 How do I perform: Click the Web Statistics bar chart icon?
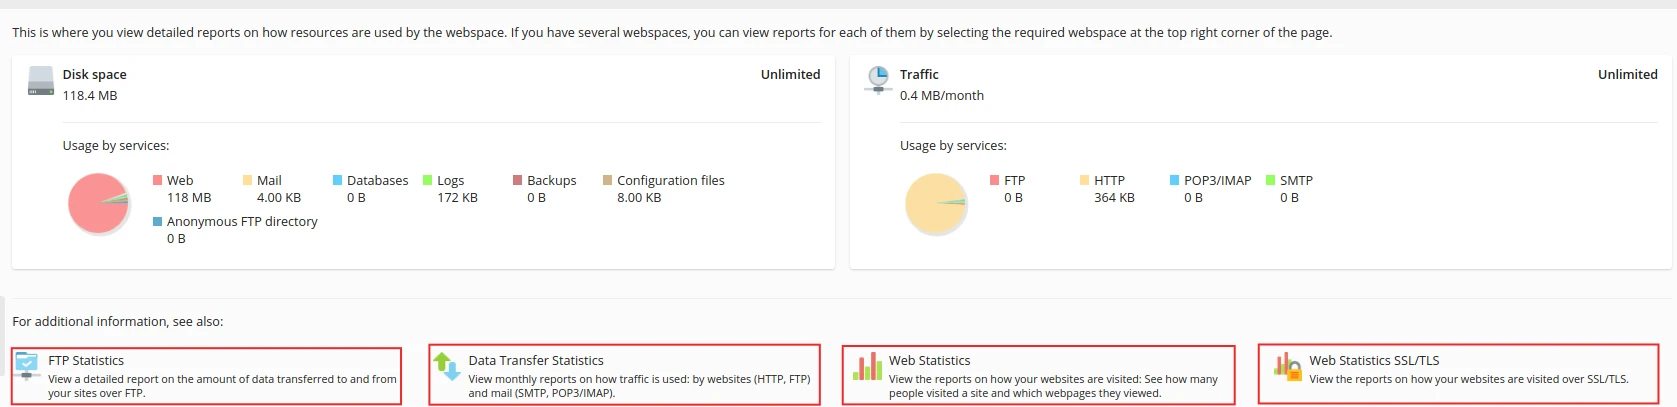coord(867,366)
